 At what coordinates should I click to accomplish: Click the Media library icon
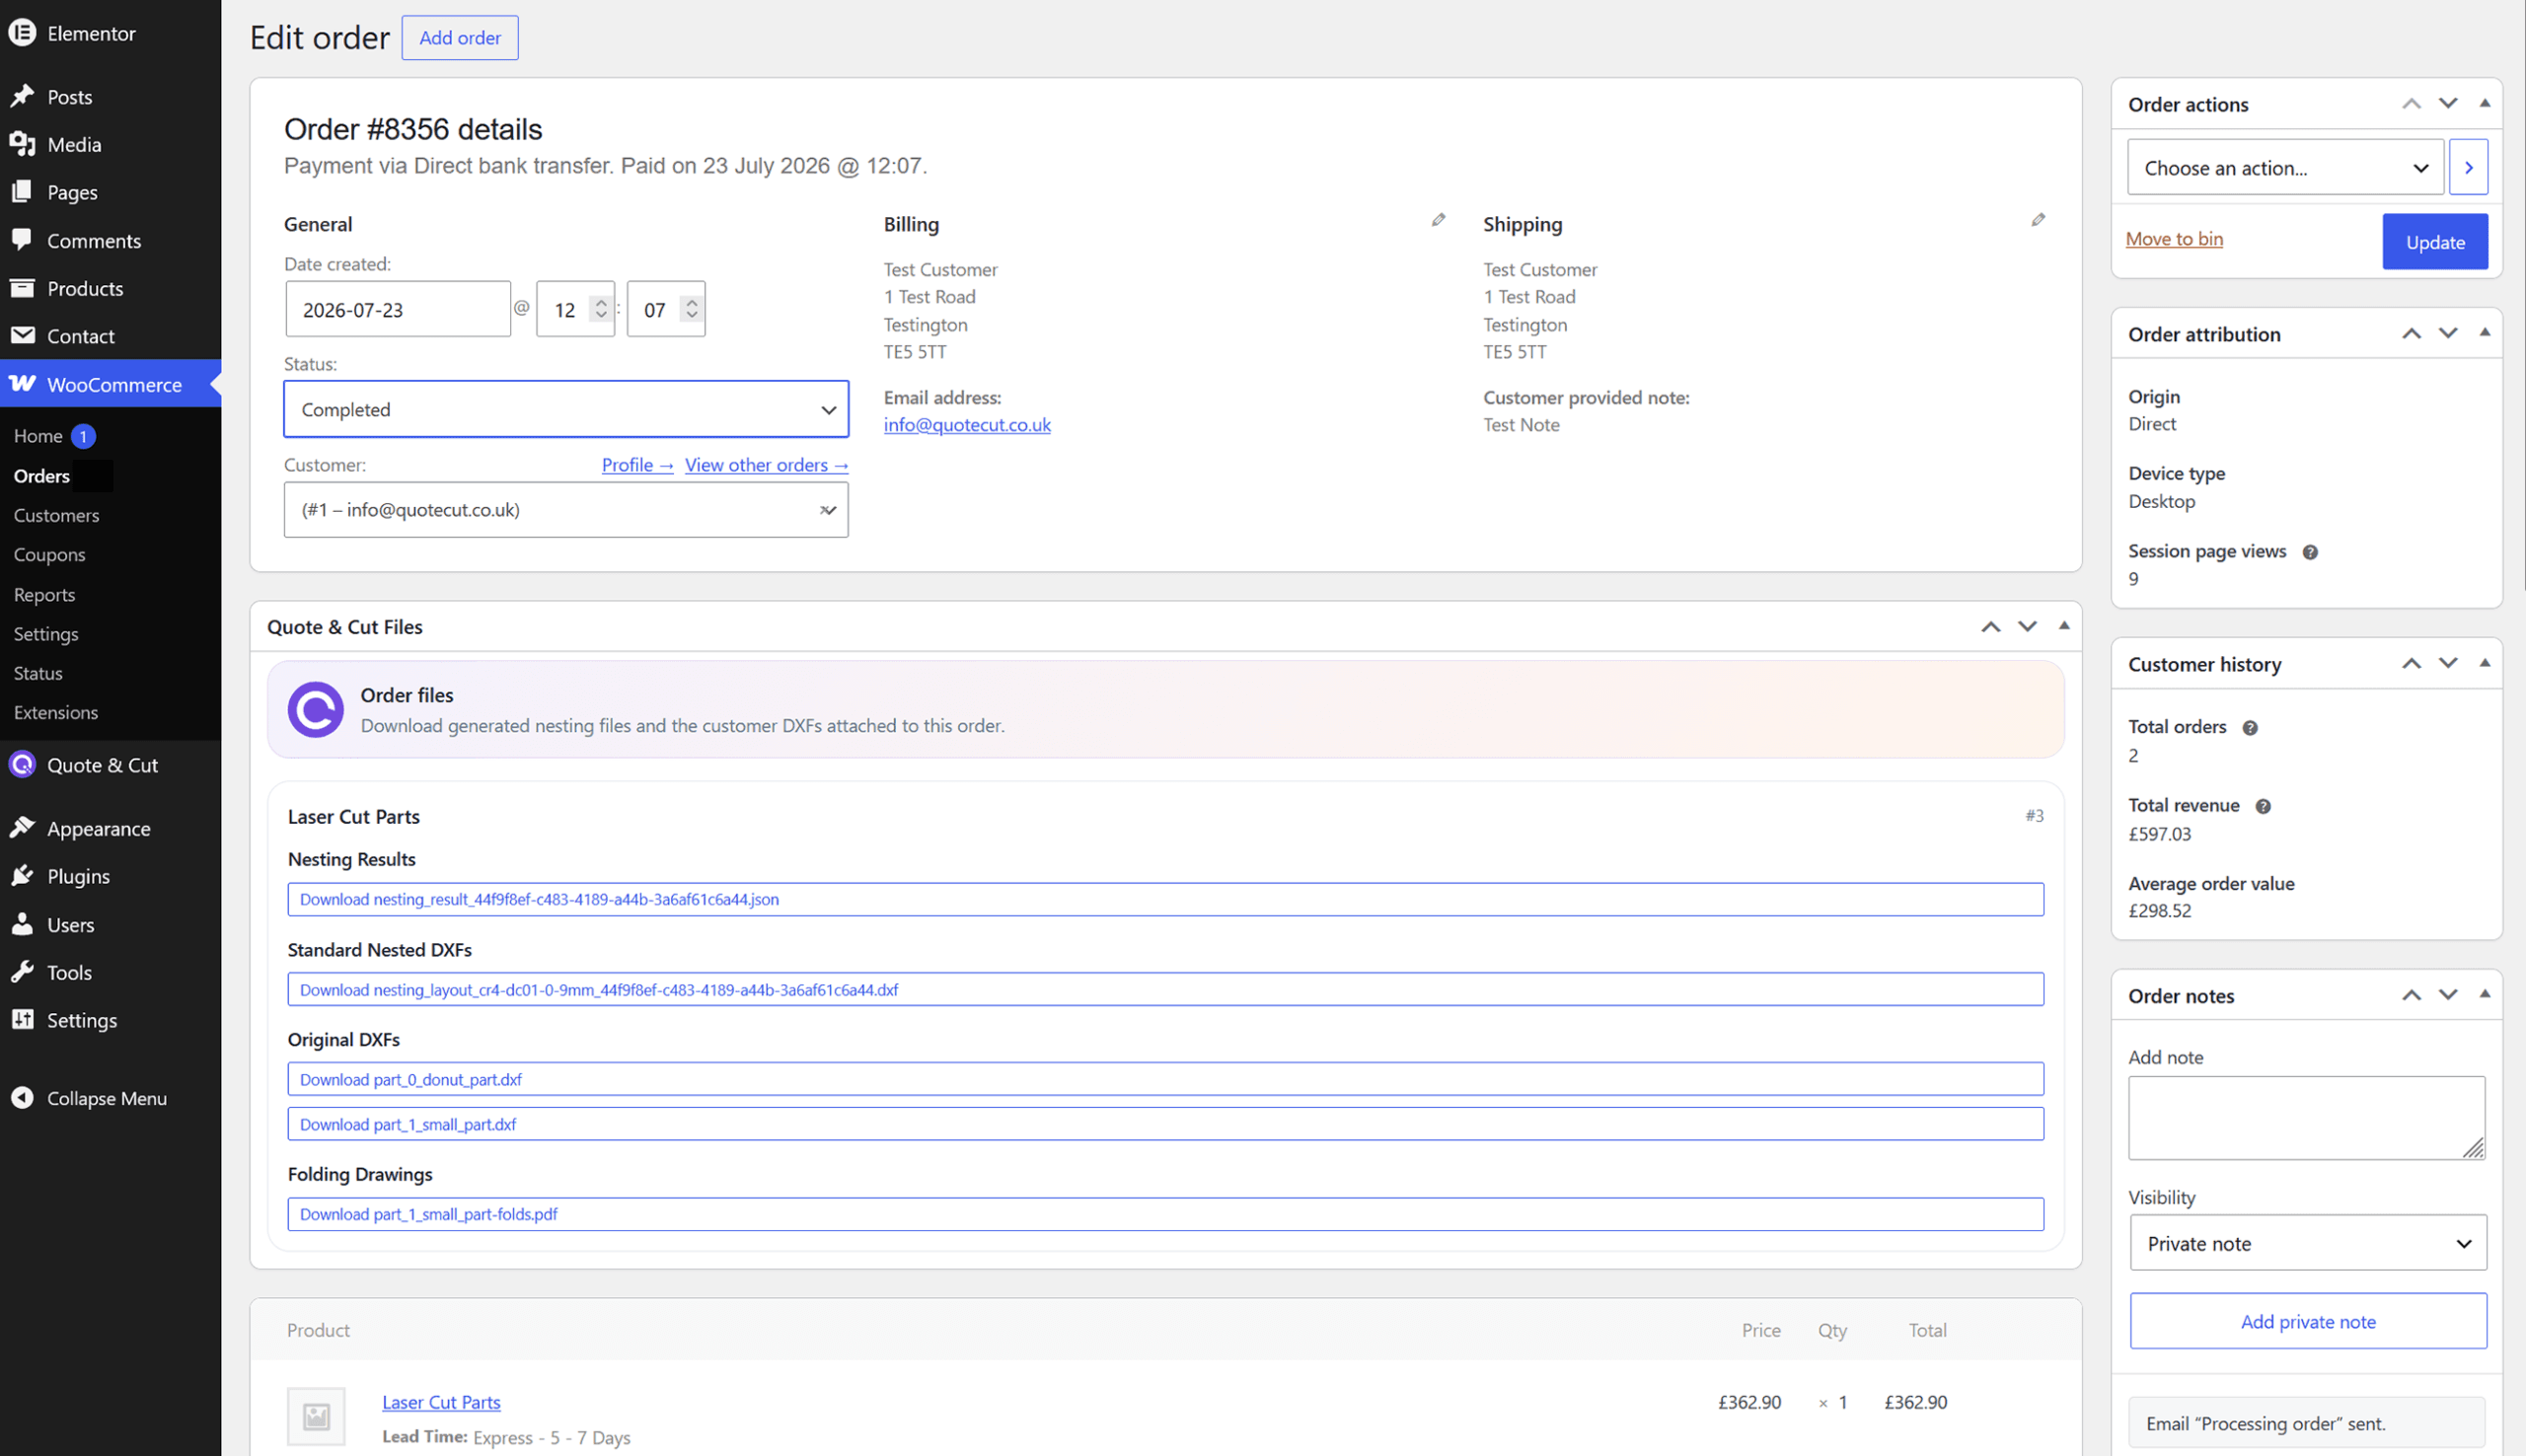pyautogui.click(x=22, y=144)
